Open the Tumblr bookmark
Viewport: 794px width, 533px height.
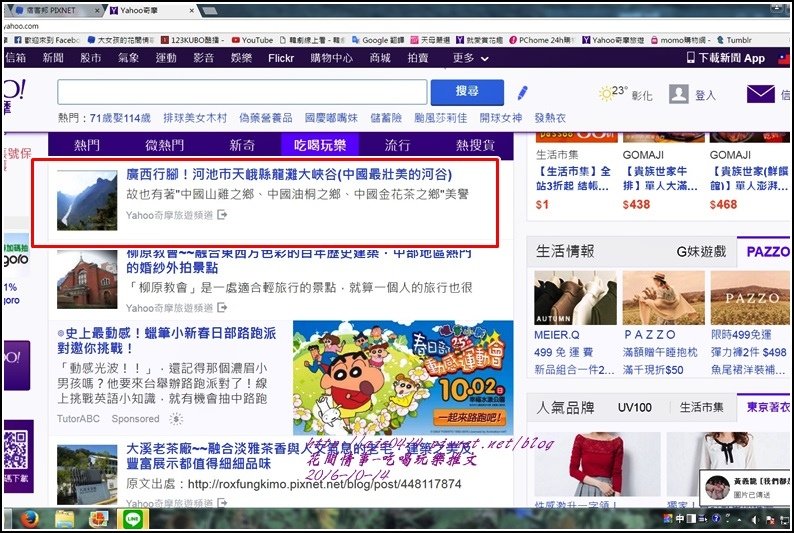734,40
